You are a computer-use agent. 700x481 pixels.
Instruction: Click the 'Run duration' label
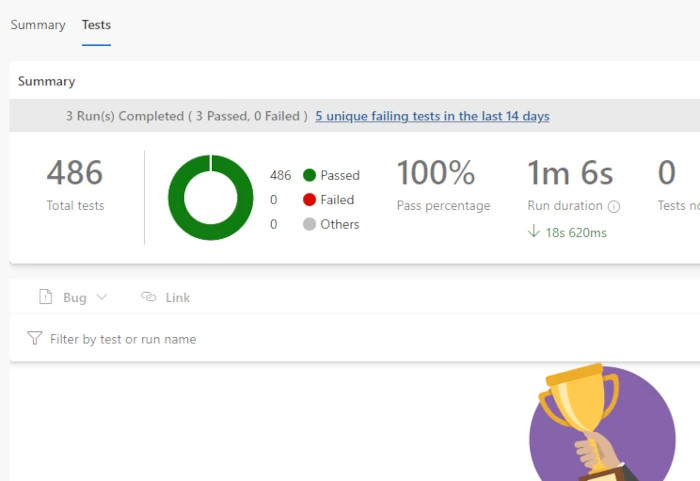click(565, 206)
